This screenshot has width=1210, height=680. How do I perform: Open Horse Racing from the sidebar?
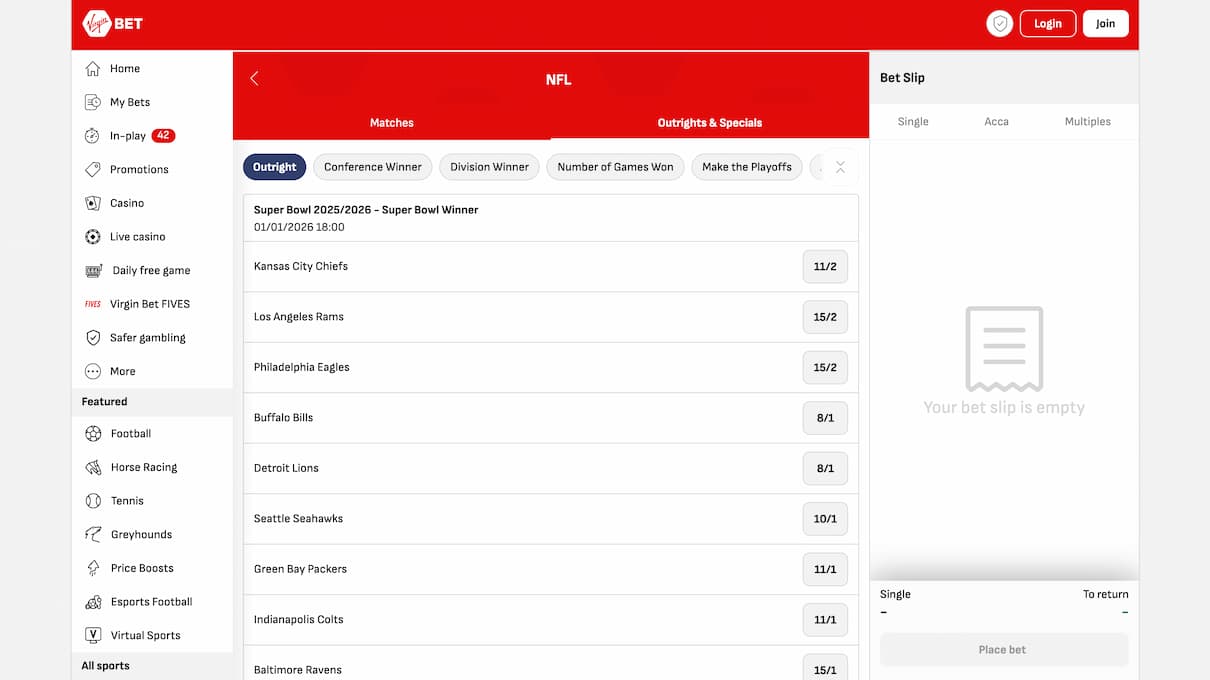pyautogui.click(x=143, y=467)
